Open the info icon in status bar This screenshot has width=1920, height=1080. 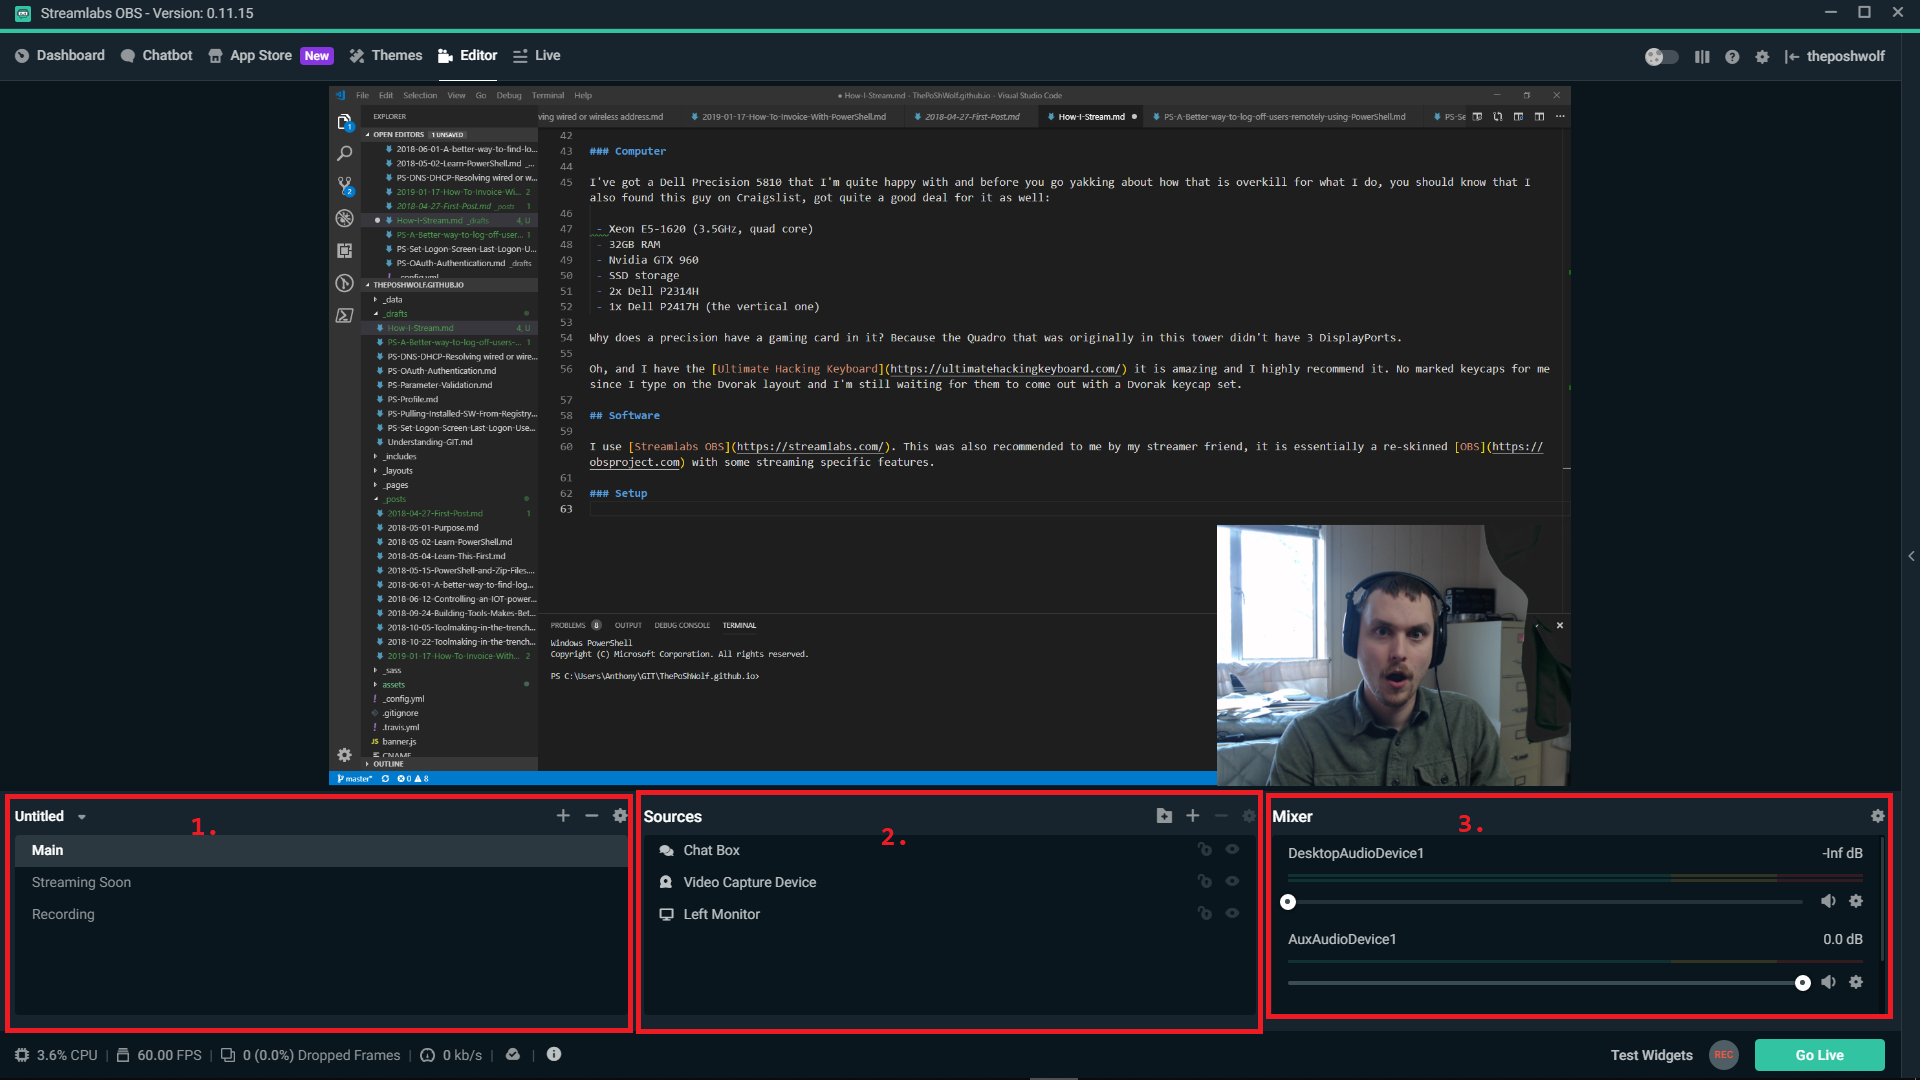[554, 1054]
